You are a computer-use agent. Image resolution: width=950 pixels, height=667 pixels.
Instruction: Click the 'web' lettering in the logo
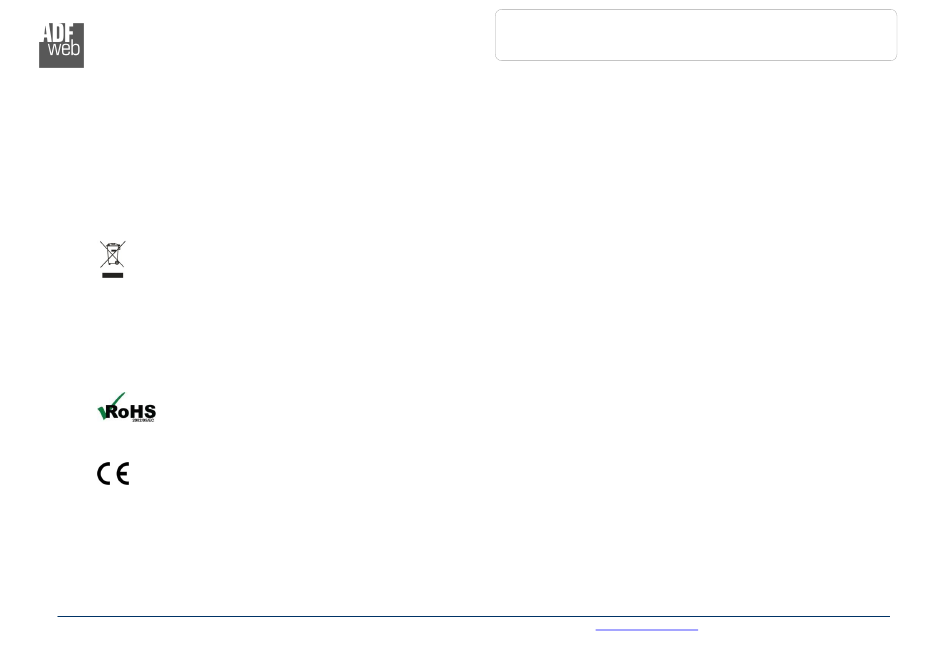[64, 48]
